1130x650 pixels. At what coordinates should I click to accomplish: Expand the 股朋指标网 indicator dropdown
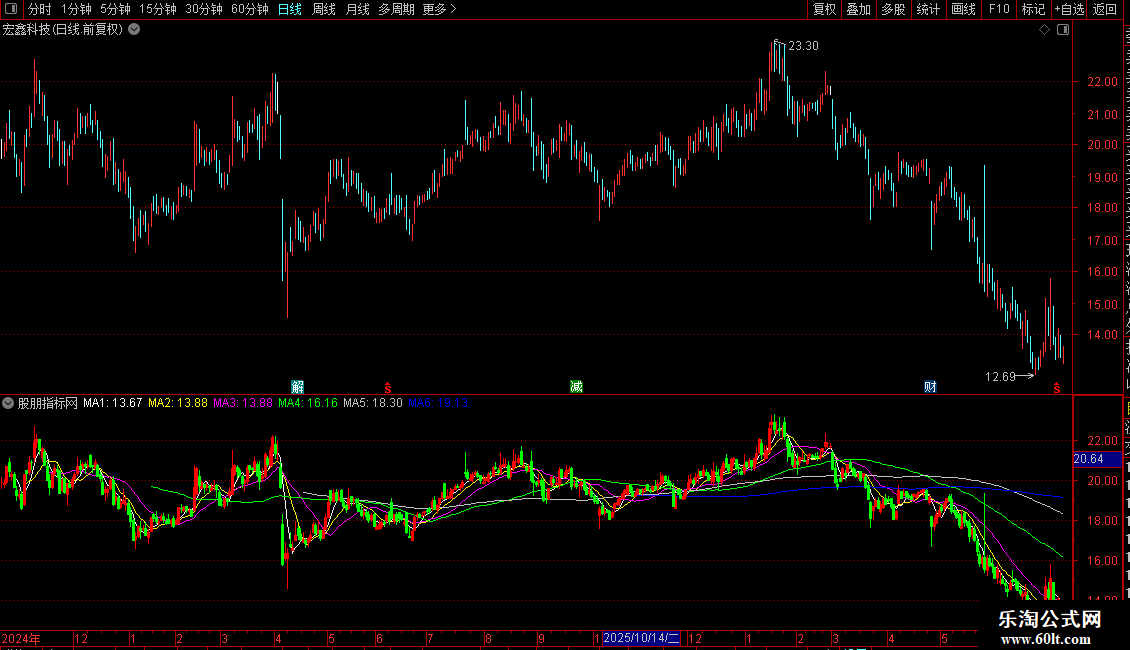pyautogui.click(x=8, y=404)
